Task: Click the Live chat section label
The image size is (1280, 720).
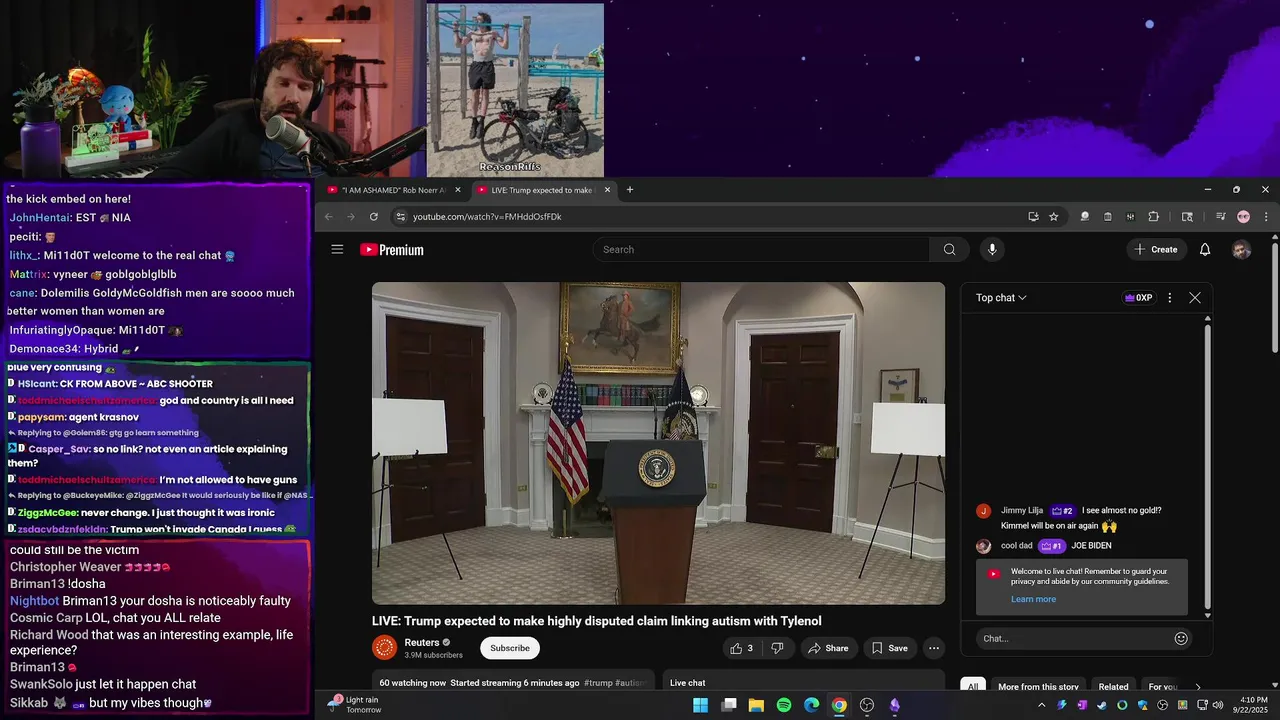Action: coord(688,683)
